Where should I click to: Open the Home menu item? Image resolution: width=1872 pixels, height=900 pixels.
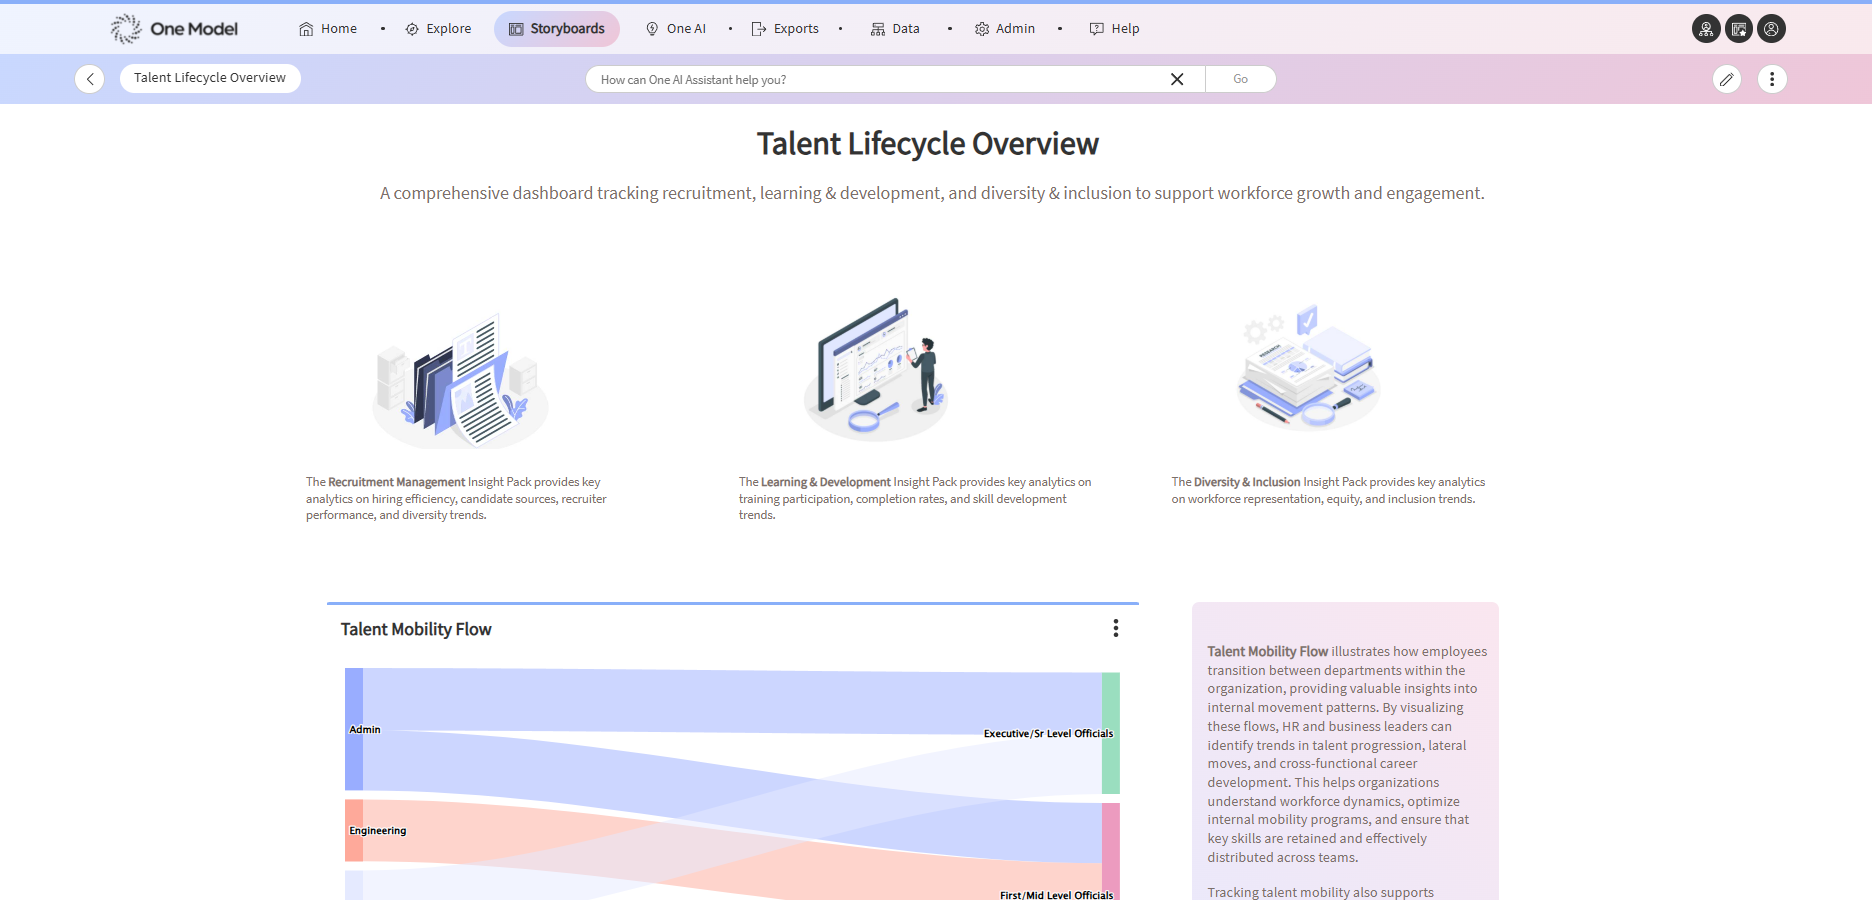(x=328, y=29)
